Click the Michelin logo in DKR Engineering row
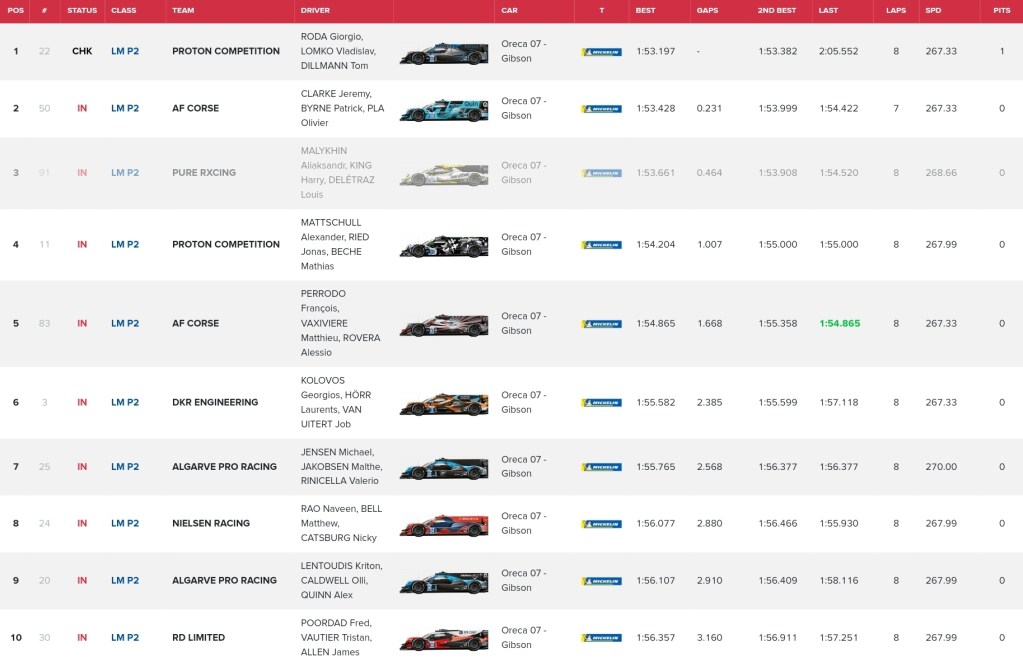The image size is (1023, 671). coord(602,403)
